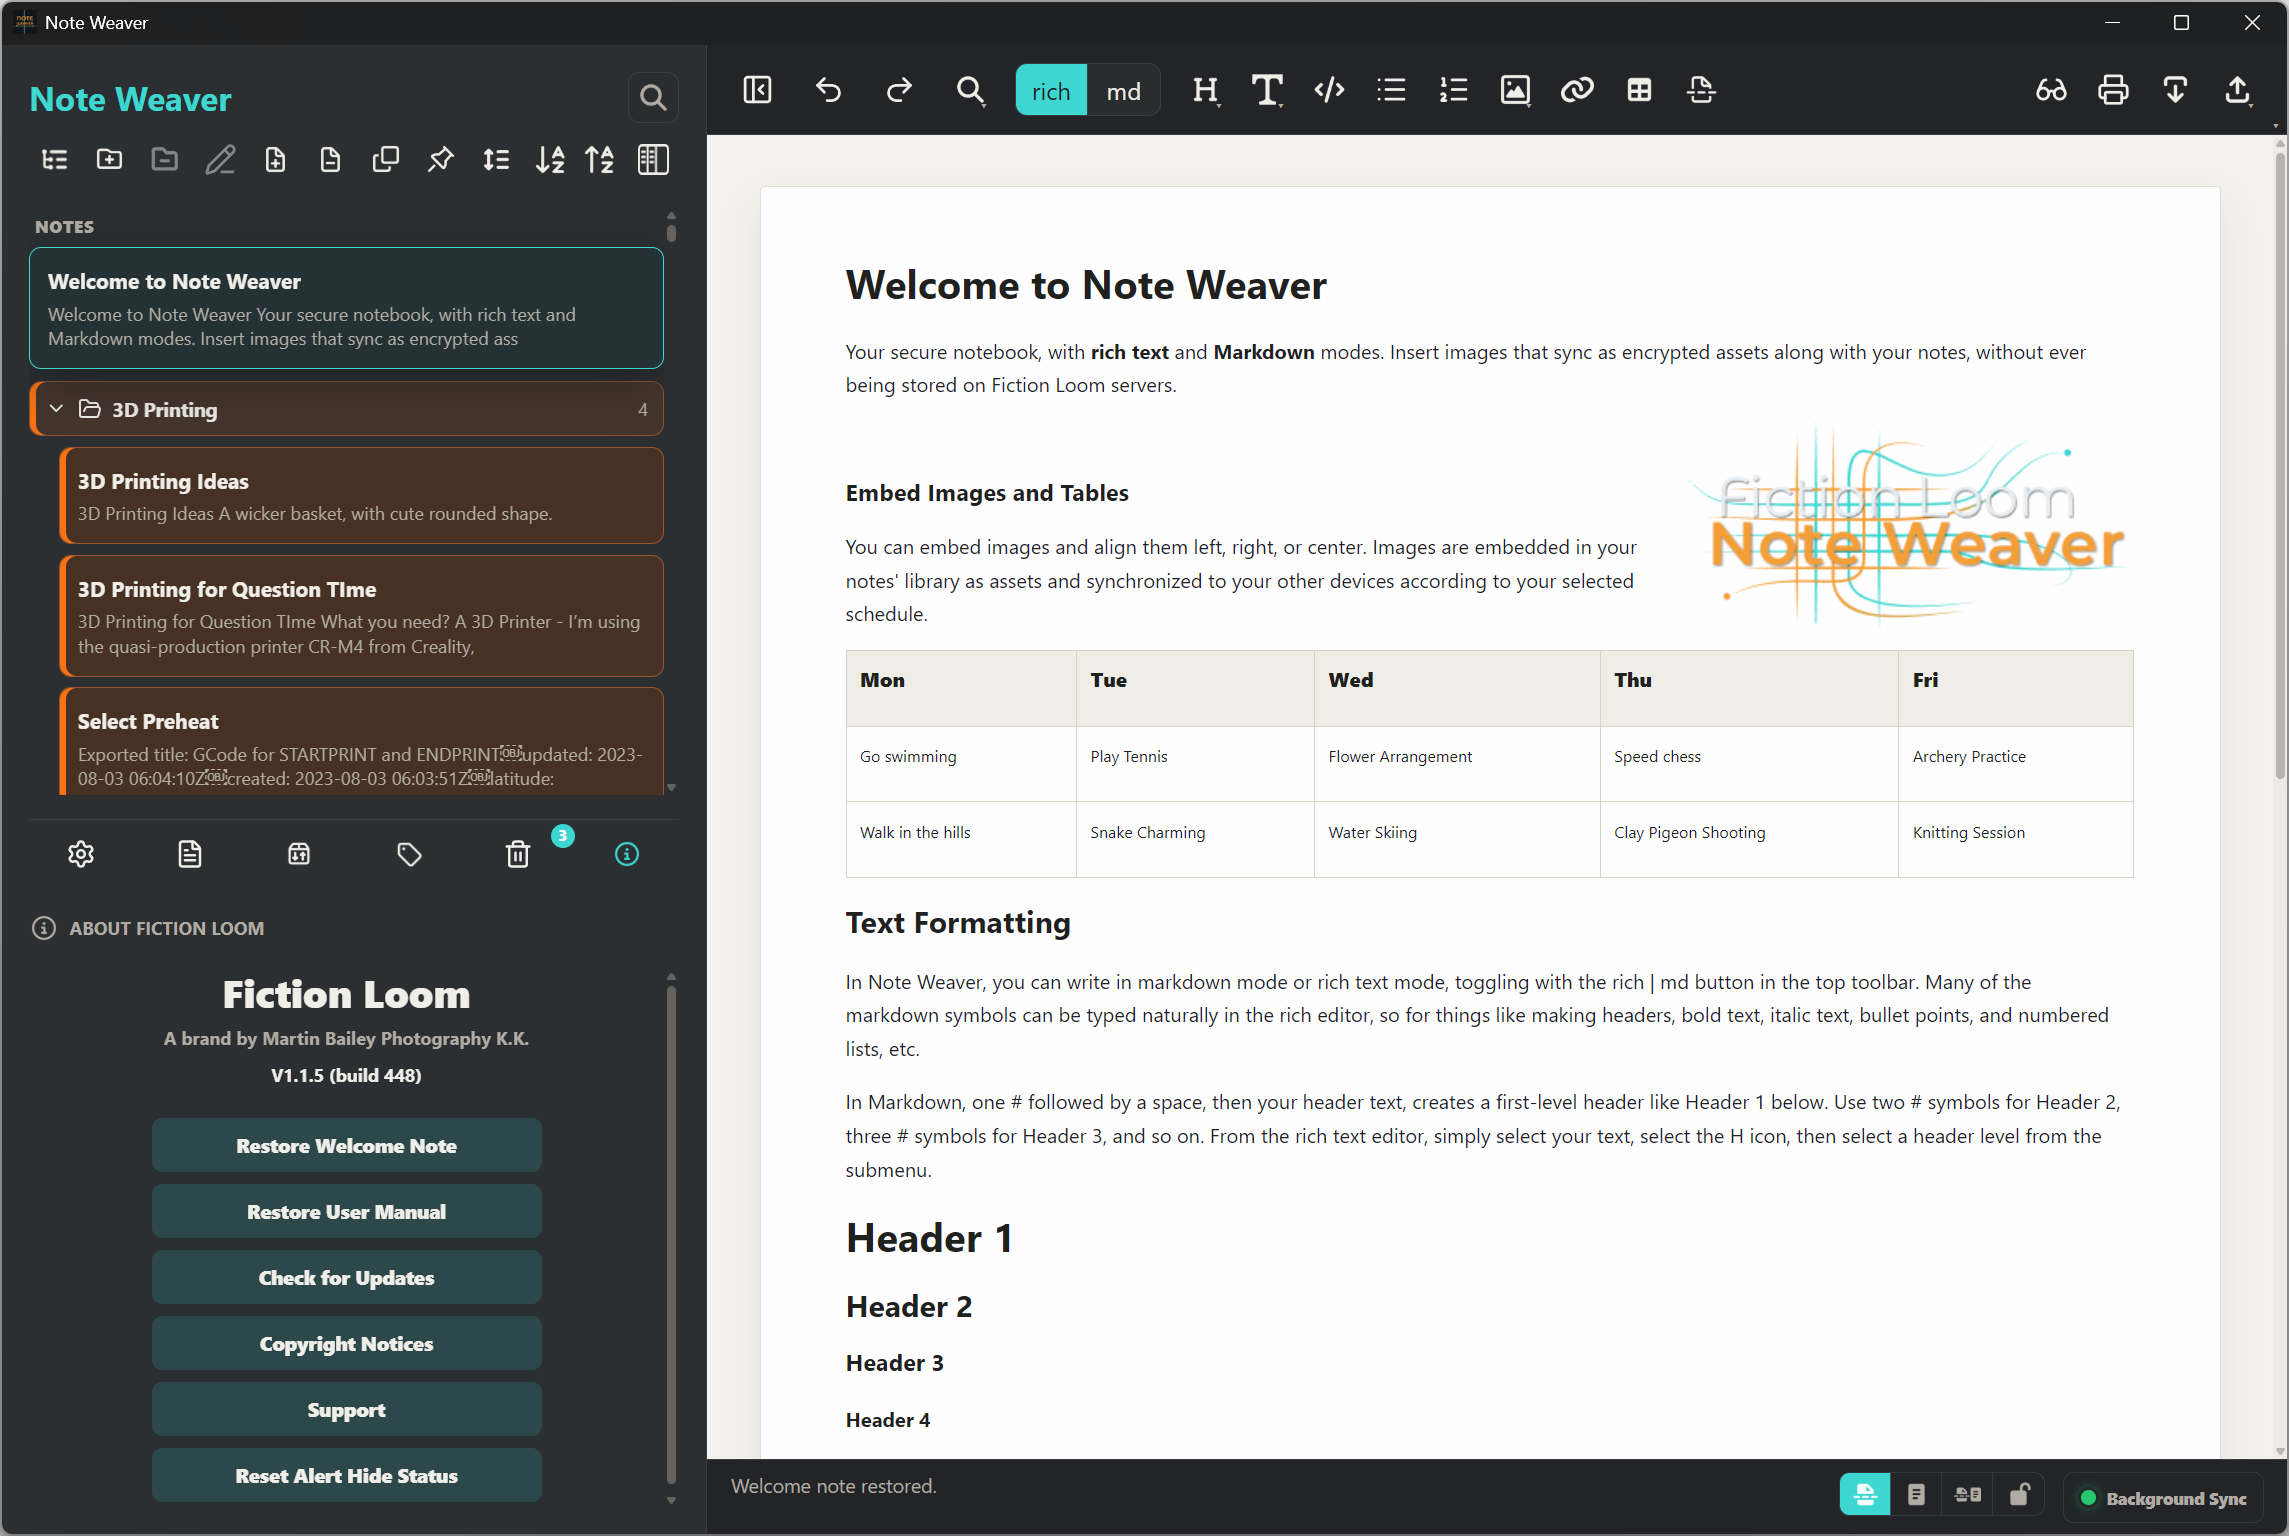Open the Support button
This screenshot has height=1536, width=2289.
pos(346,1409)
